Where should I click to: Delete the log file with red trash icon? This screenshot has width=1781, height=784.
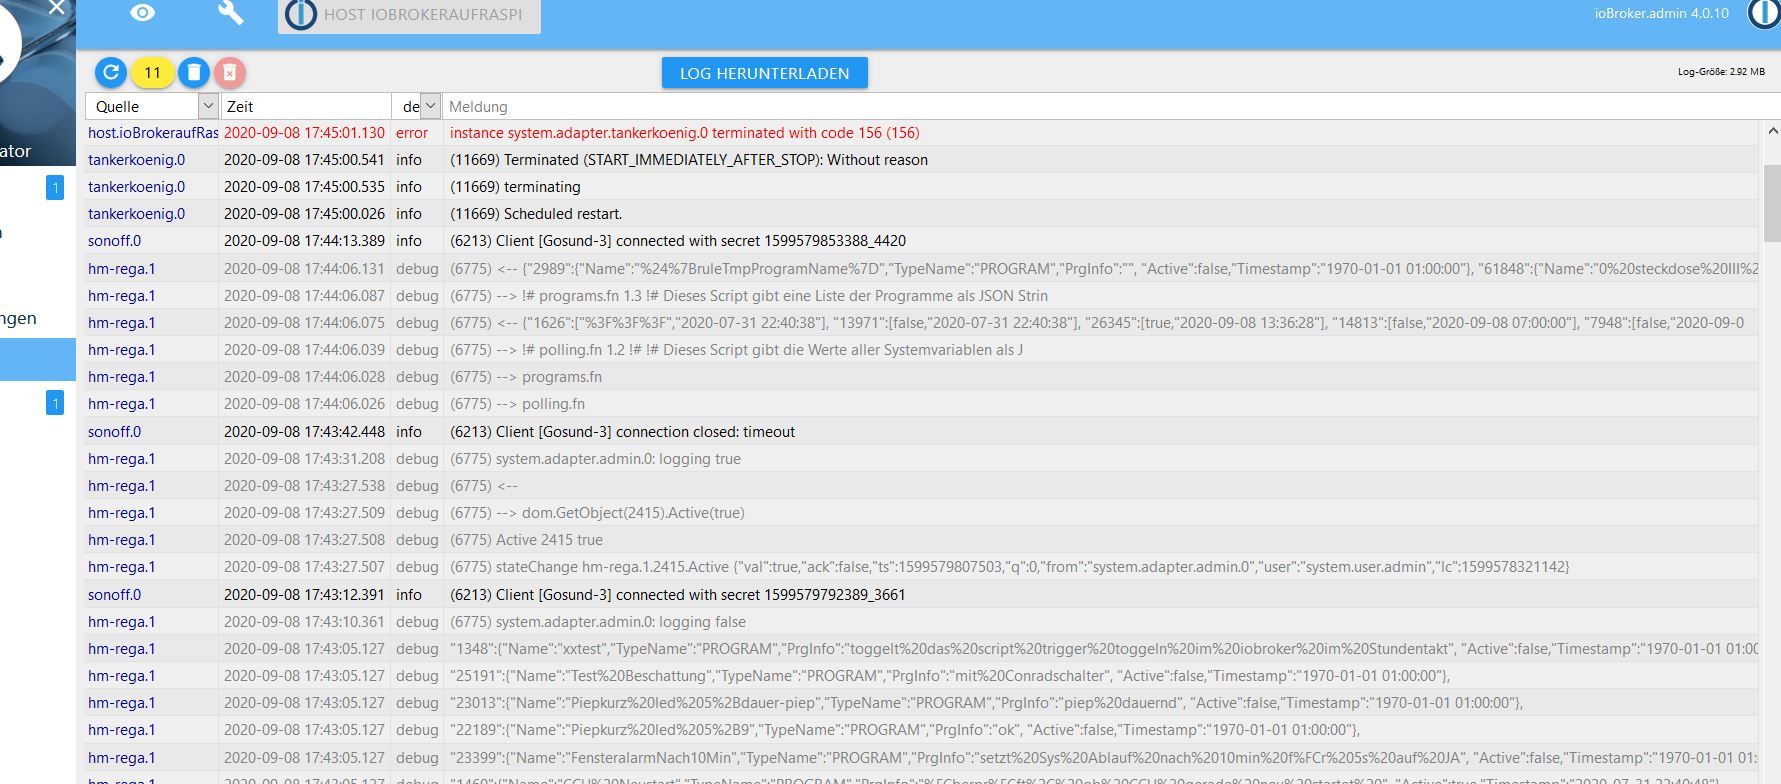click(230, 72)
